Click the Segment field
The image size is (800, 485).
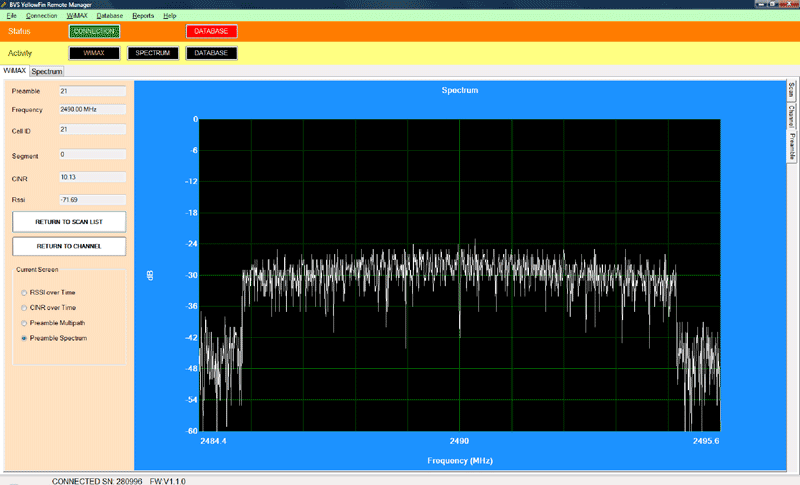click(x=92, y=154)
